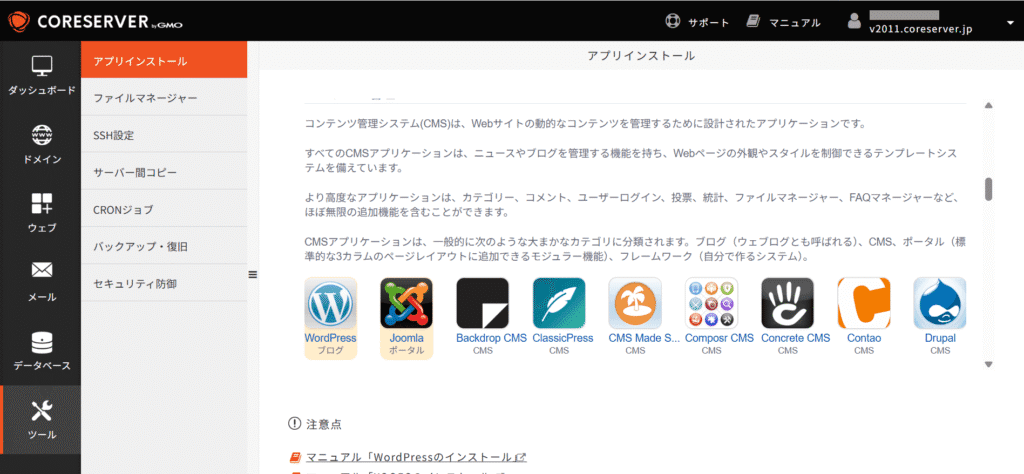Viewport: 1024px width, 474px height.
Task: Click the book icon beside WordPress manual link
Action: 295,456
